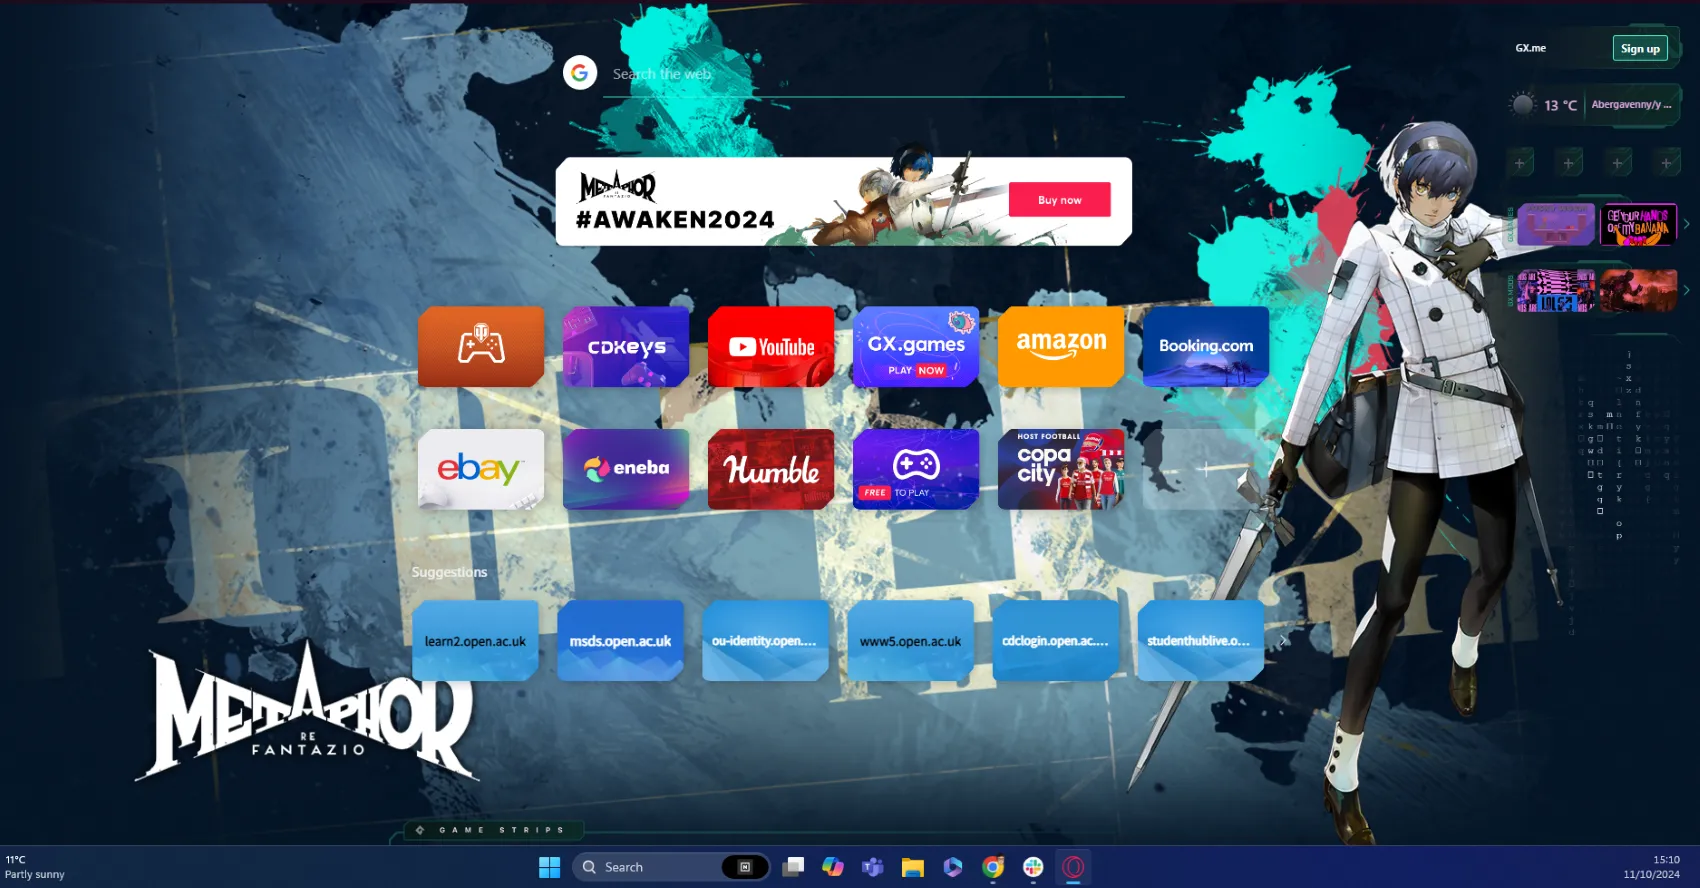
Task: Open the Amazon speed dial tile
Action: click(1061, 347)
